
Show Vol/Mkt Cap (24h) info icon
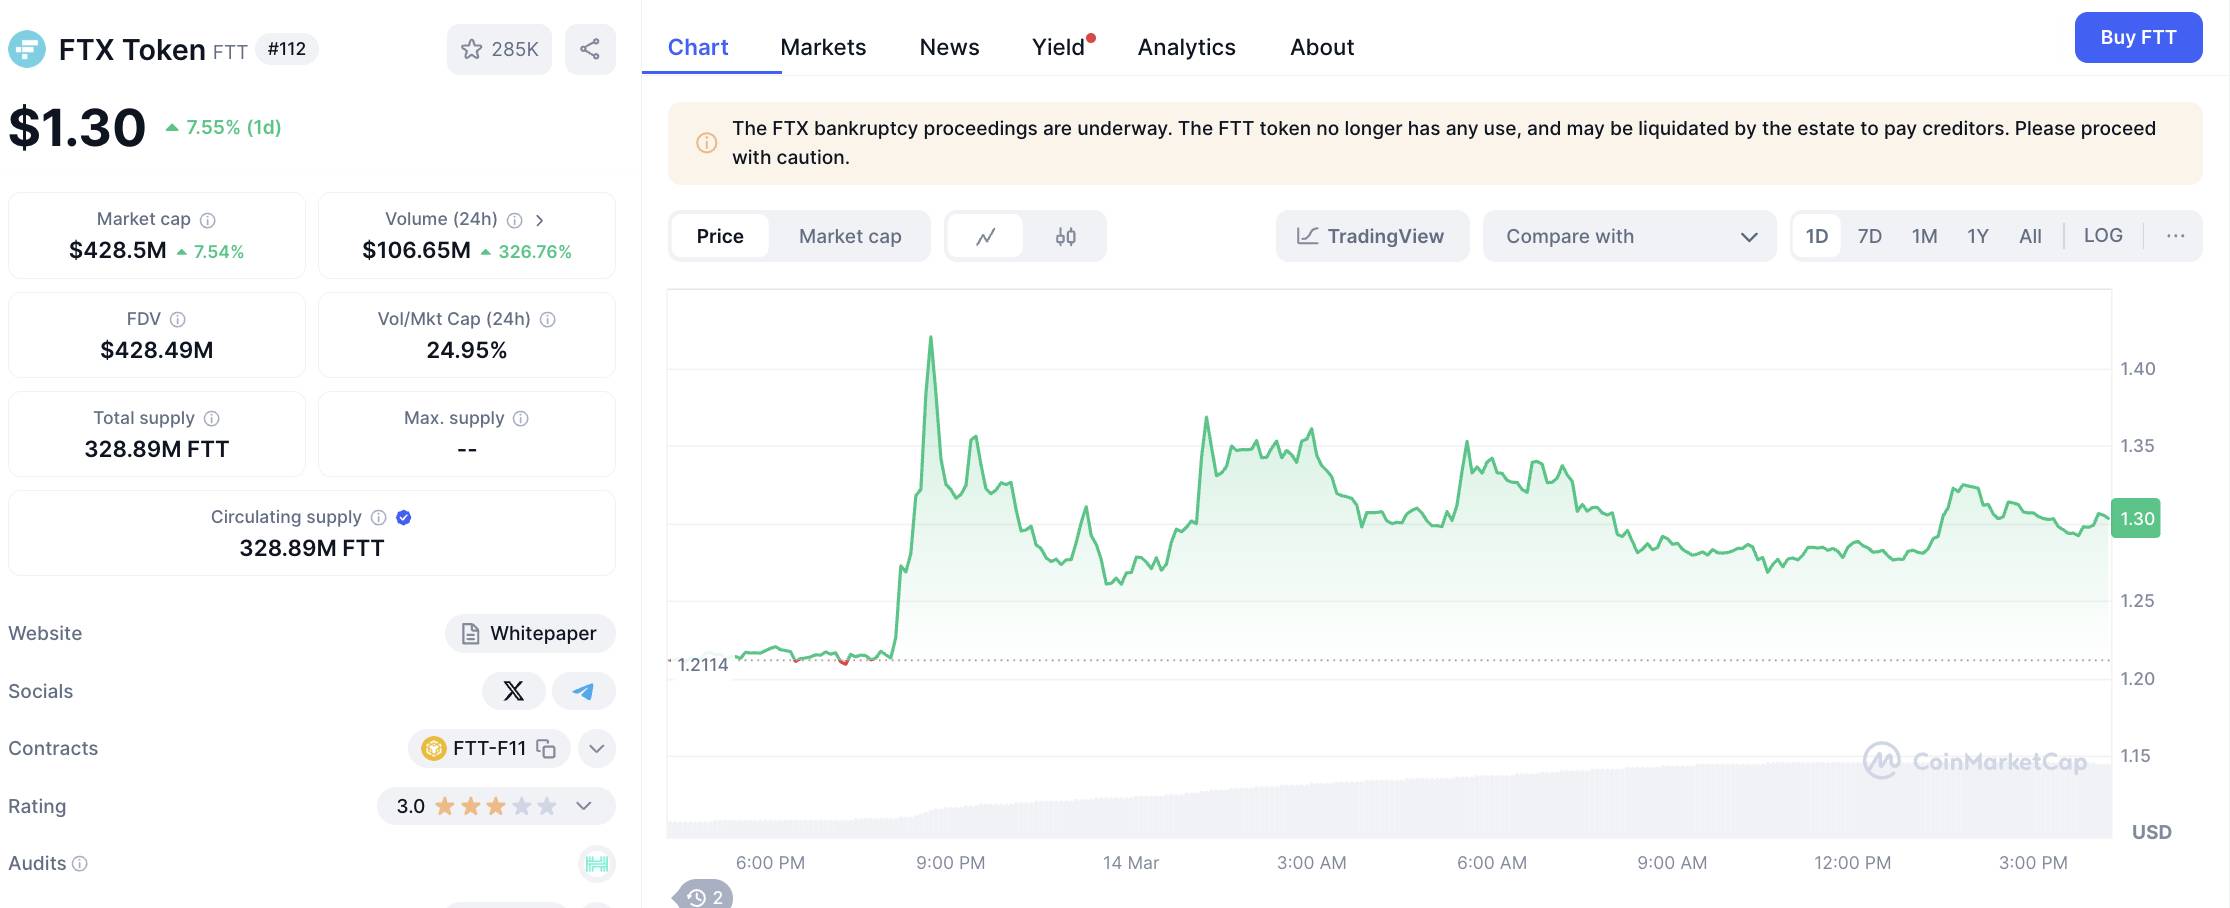548,320
